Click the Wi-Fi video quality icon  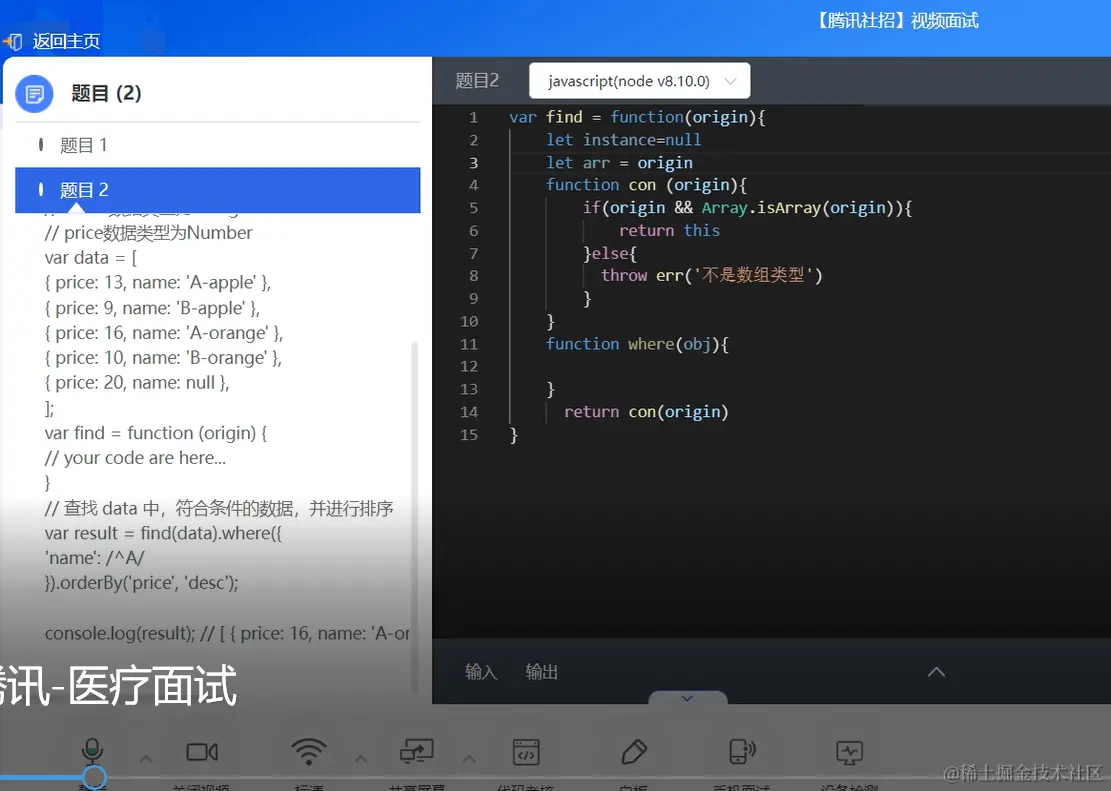click(x=309, y=751)
